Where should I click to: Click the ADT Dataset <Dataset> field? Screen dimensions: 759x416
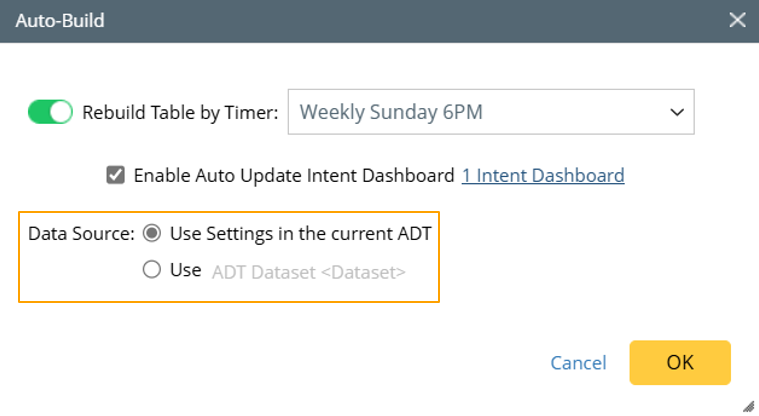309,270
